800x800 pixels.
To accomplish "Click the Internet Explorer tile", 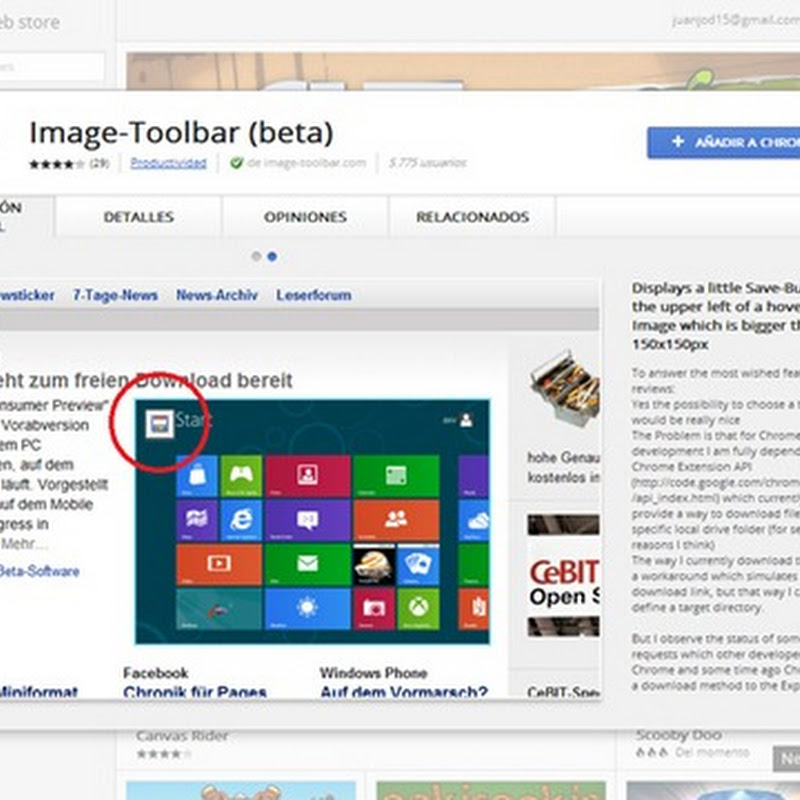I will (x=241, y=520).
